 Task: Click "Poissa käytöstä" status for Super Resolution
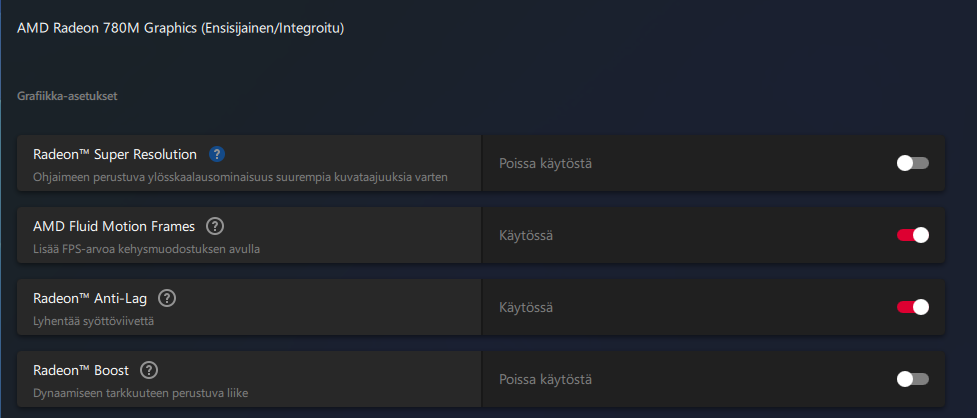click(x=545, y=163)
